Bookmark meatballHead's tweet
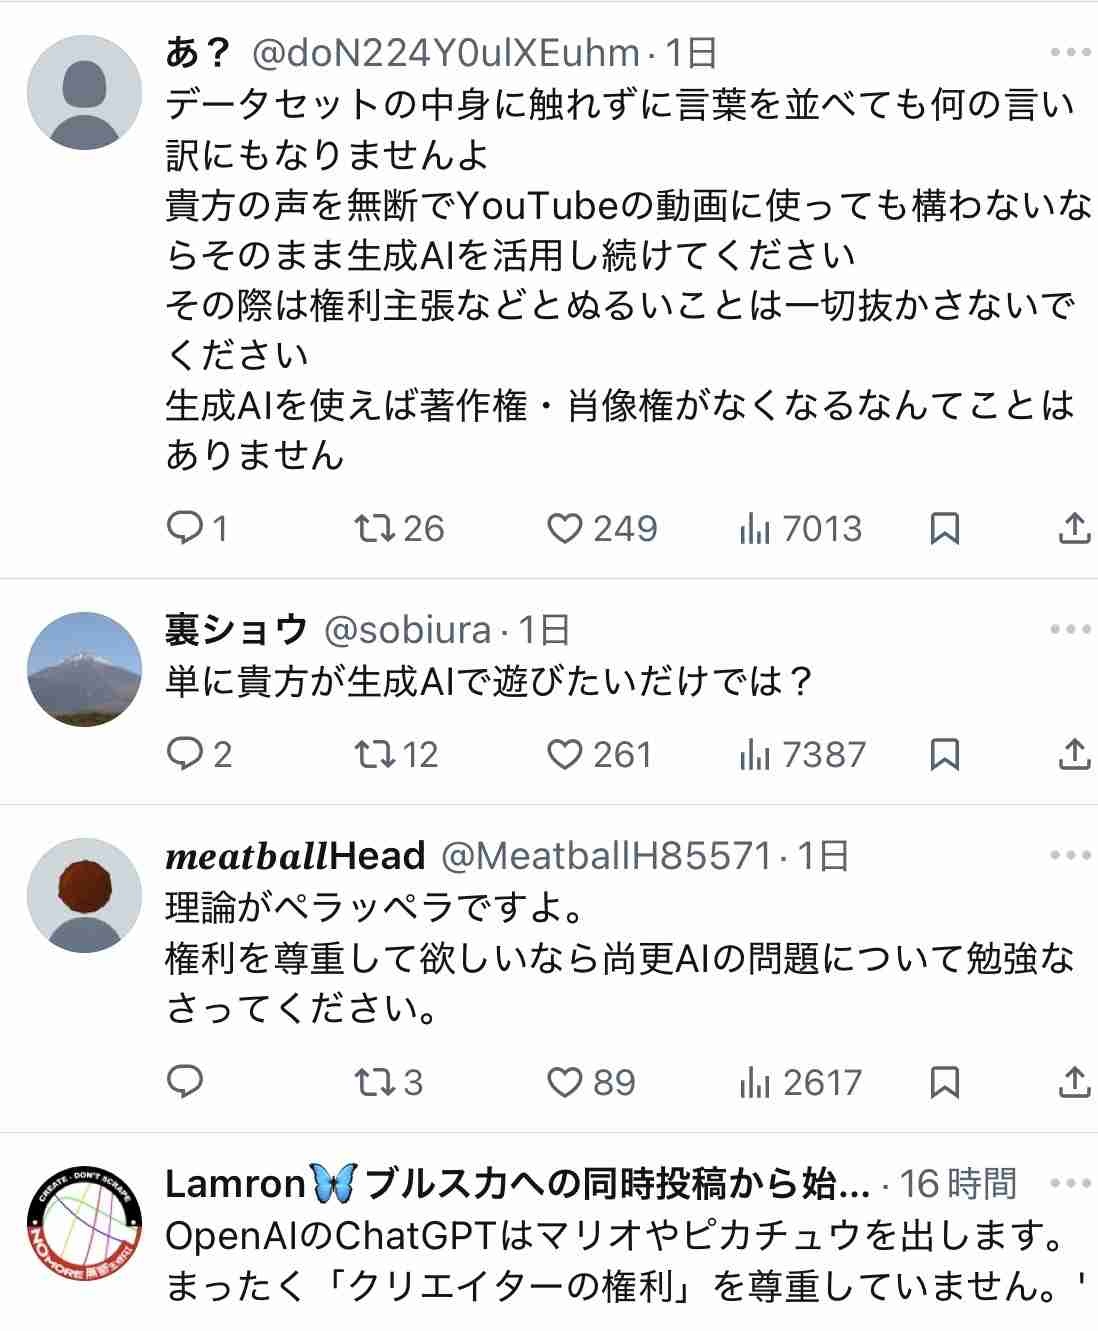1098x1331 pixels. point(944,1082)
